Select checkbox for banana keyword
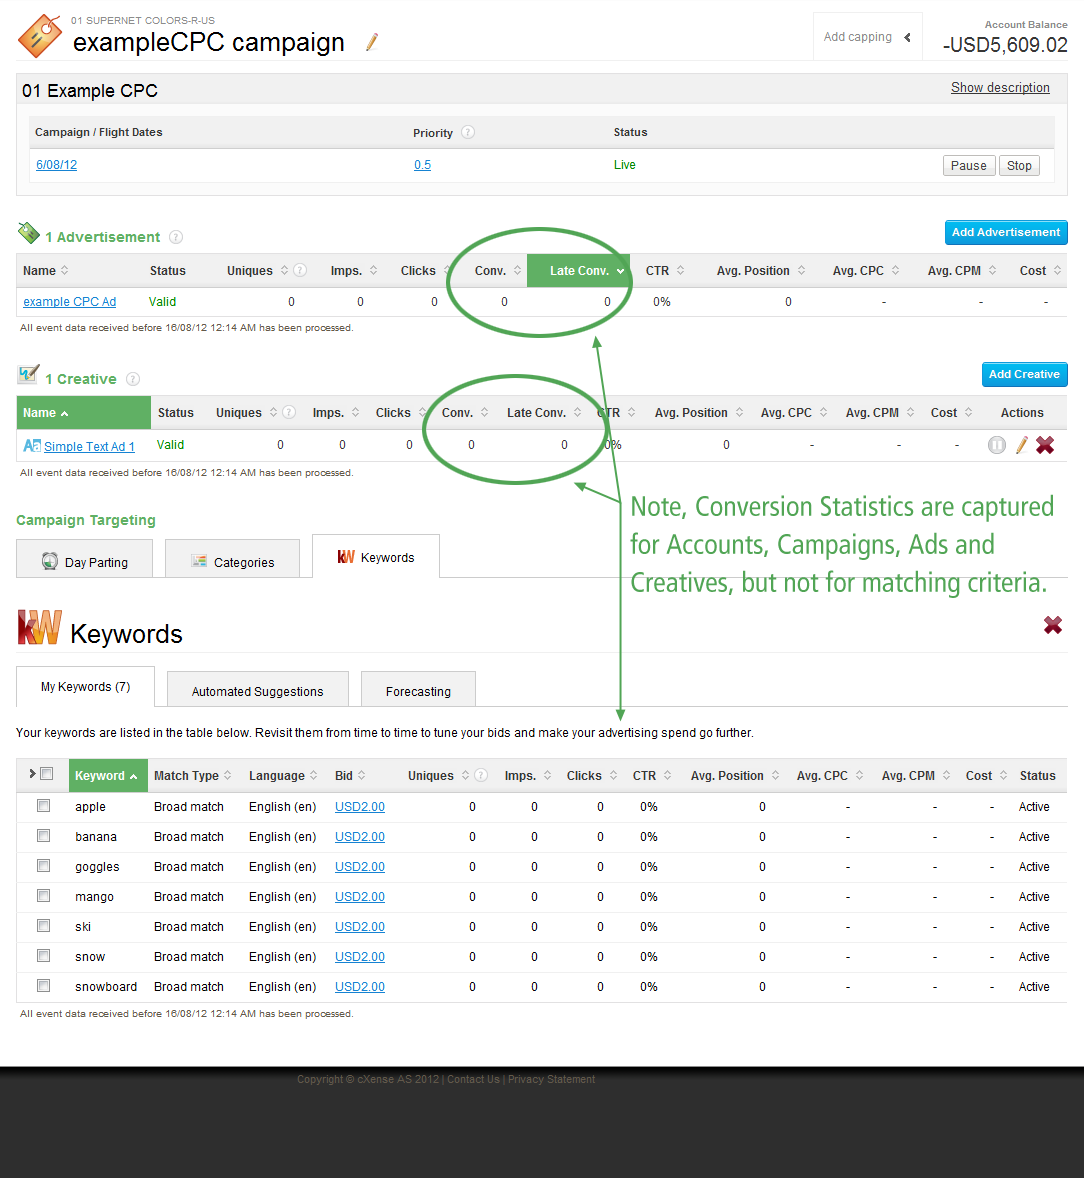Image resolution: width=1084 pixels, height=1178 pixels. (x=44, y=836)
